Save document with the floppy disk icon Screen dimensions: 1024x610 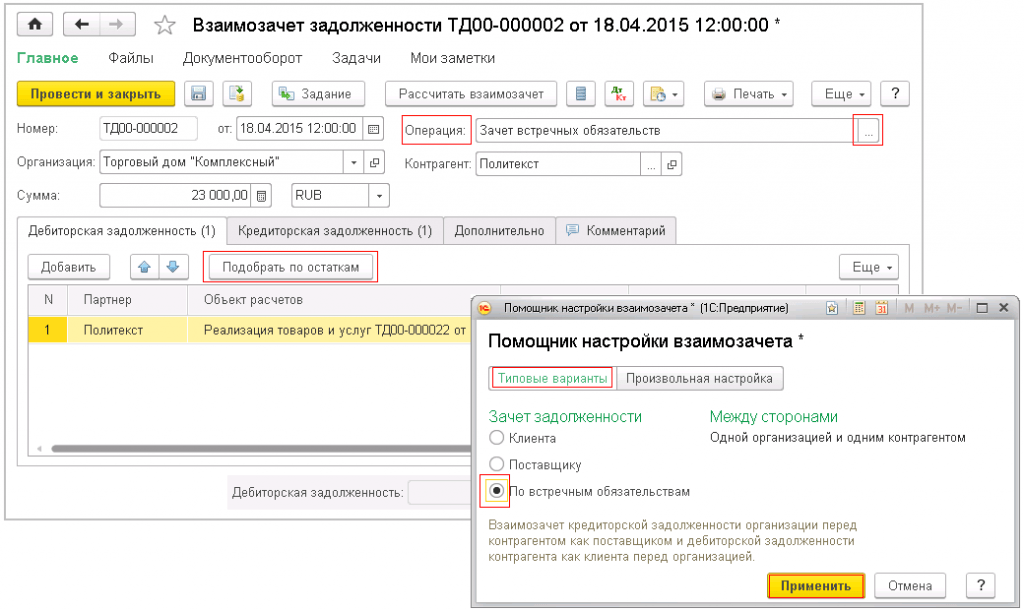pyautogui.click(x=199, y=94)
